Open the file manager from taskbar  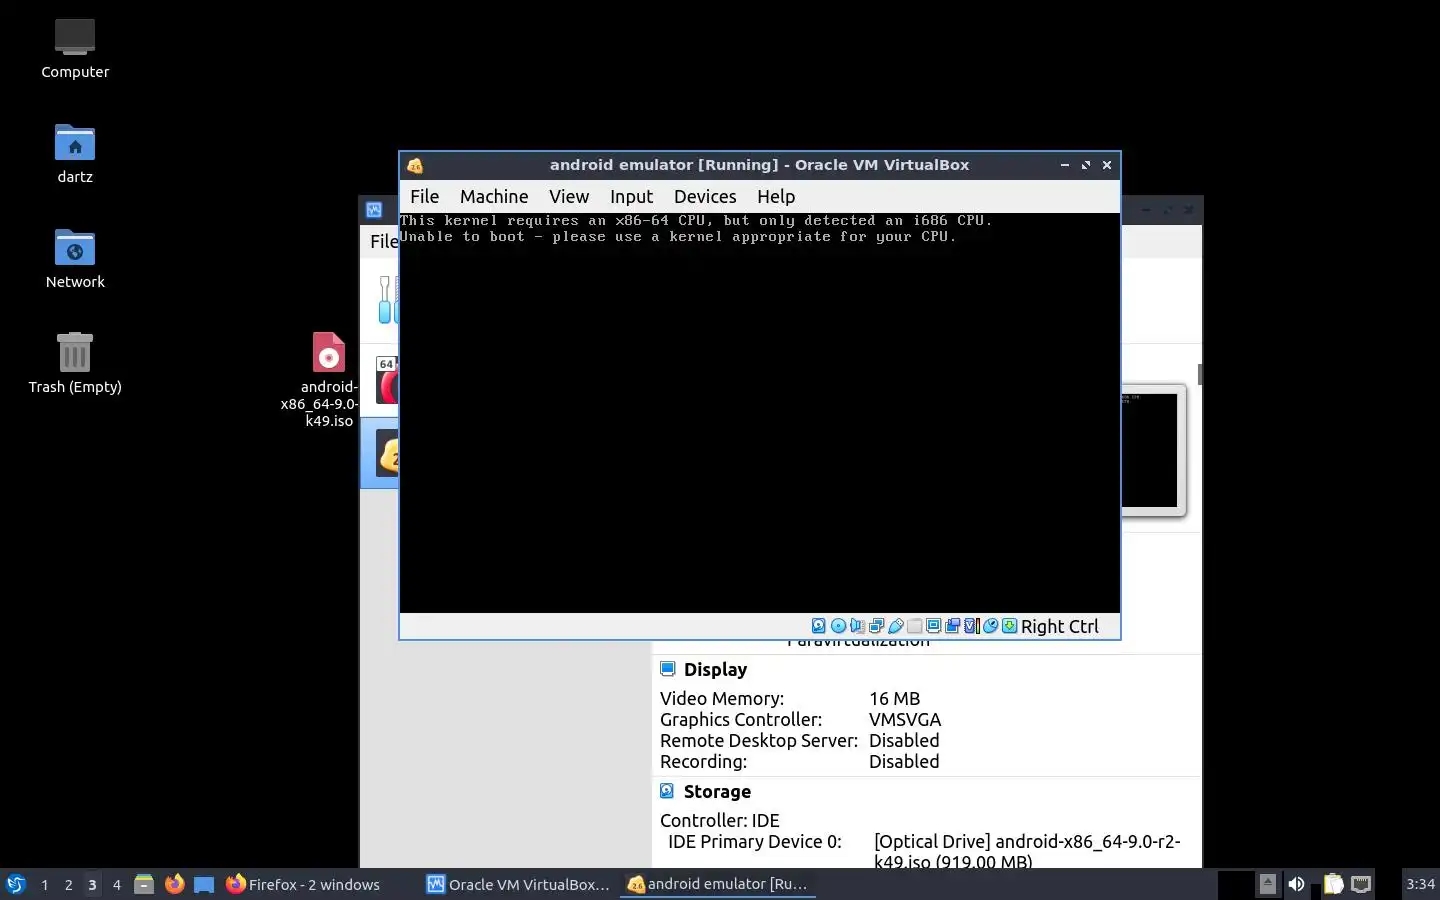coord(144,884)
